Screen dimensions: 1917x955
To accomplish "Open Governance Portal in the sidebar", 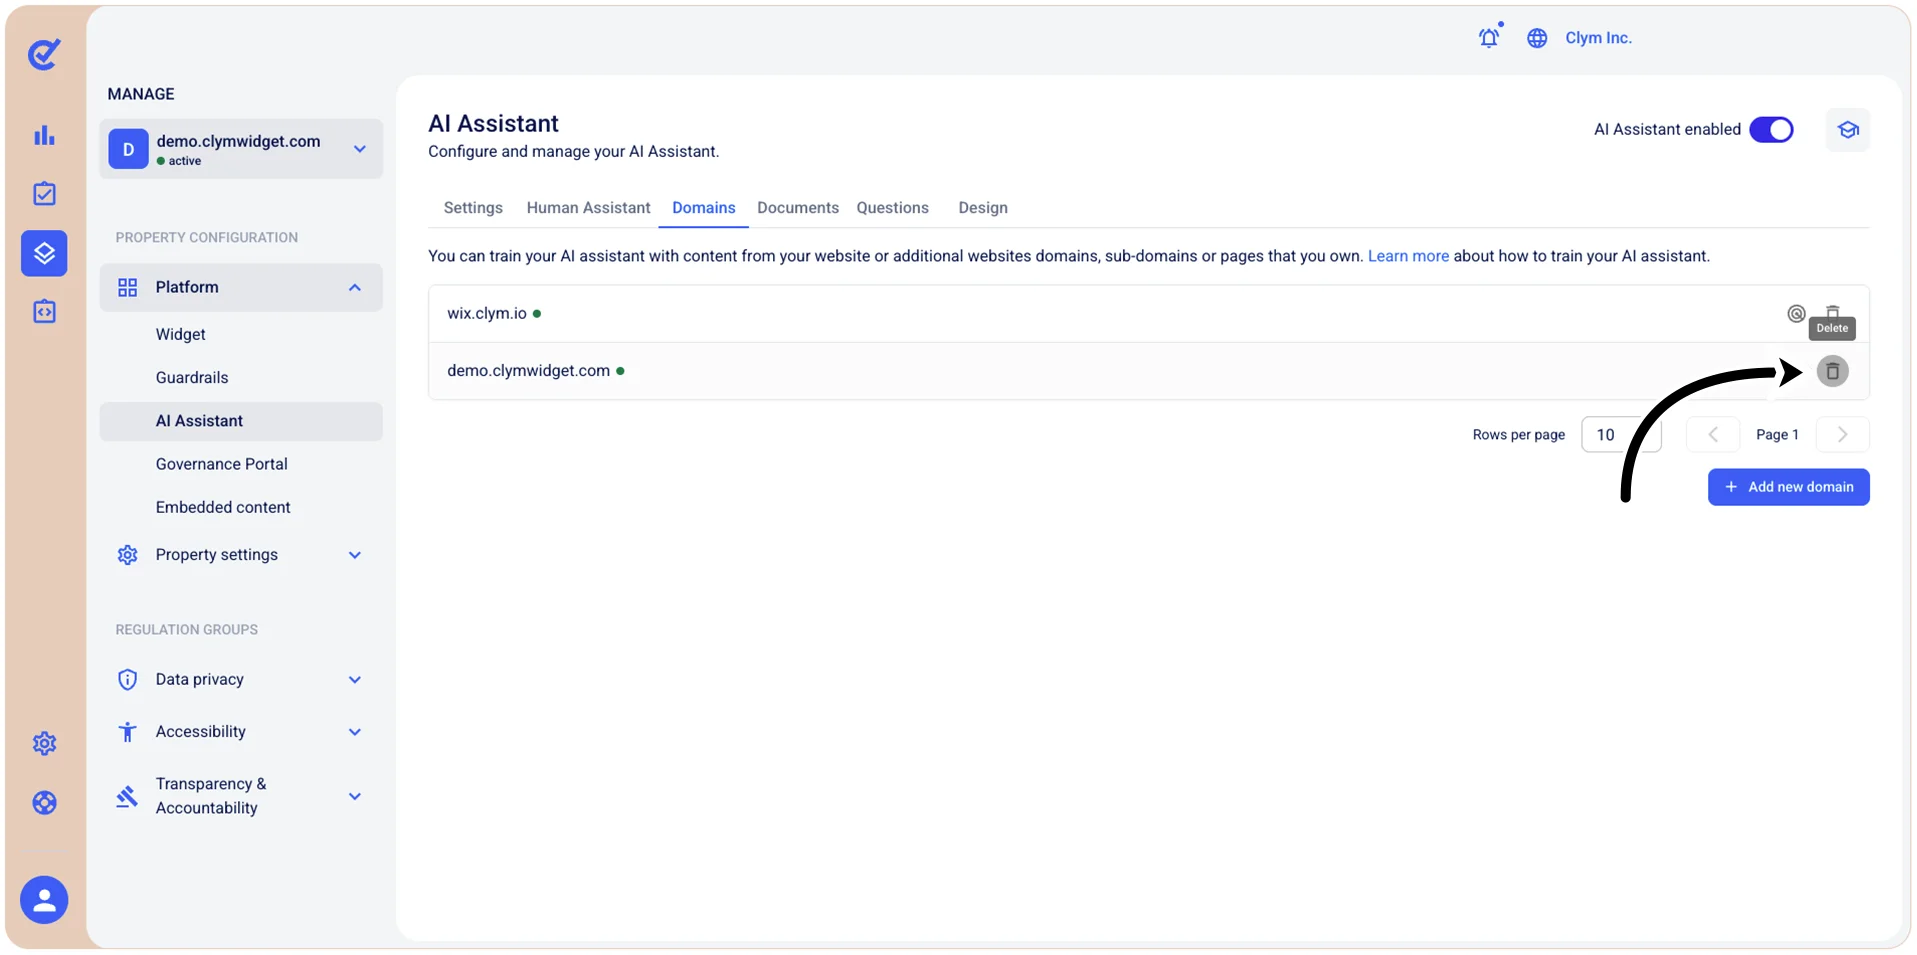I will [x=222, y=464].
